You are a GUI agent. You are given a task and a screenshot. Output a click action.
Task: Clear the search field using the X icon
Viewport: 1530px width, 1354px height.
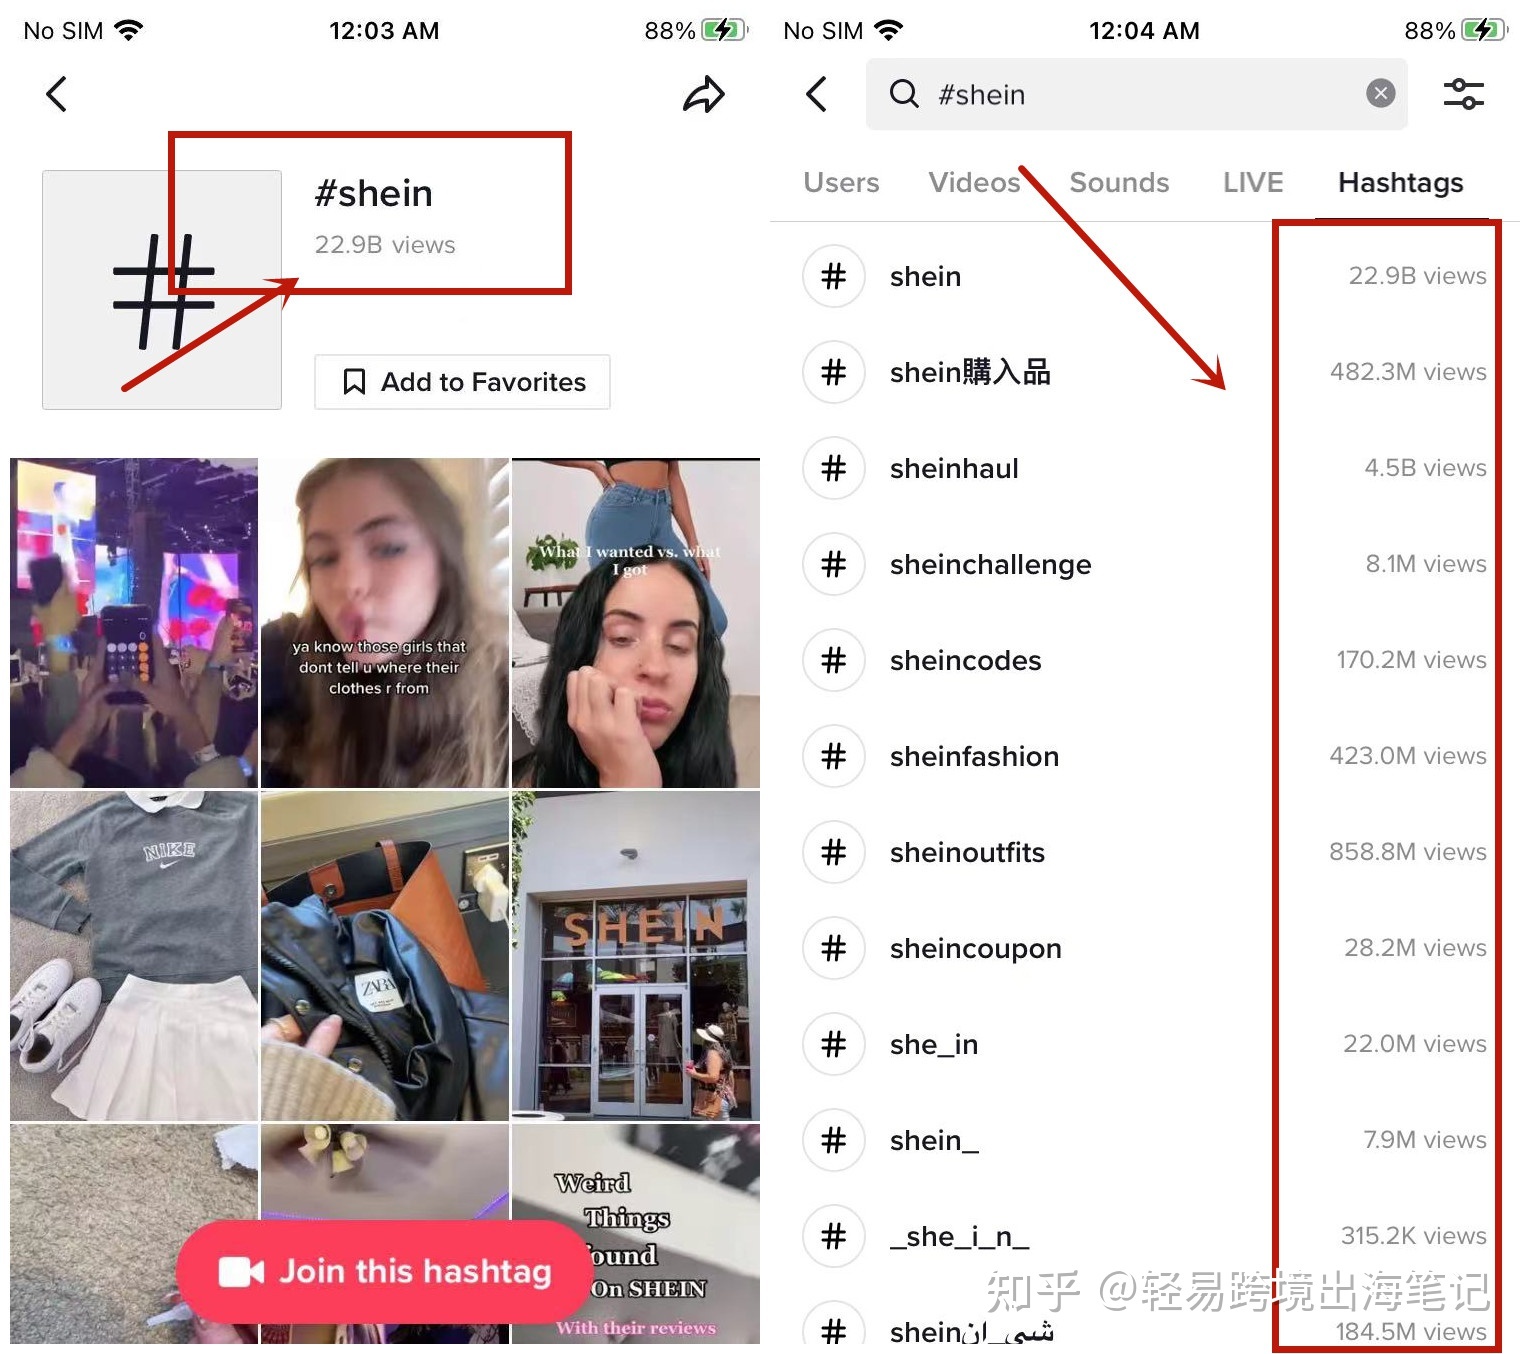click(1380, 93)
